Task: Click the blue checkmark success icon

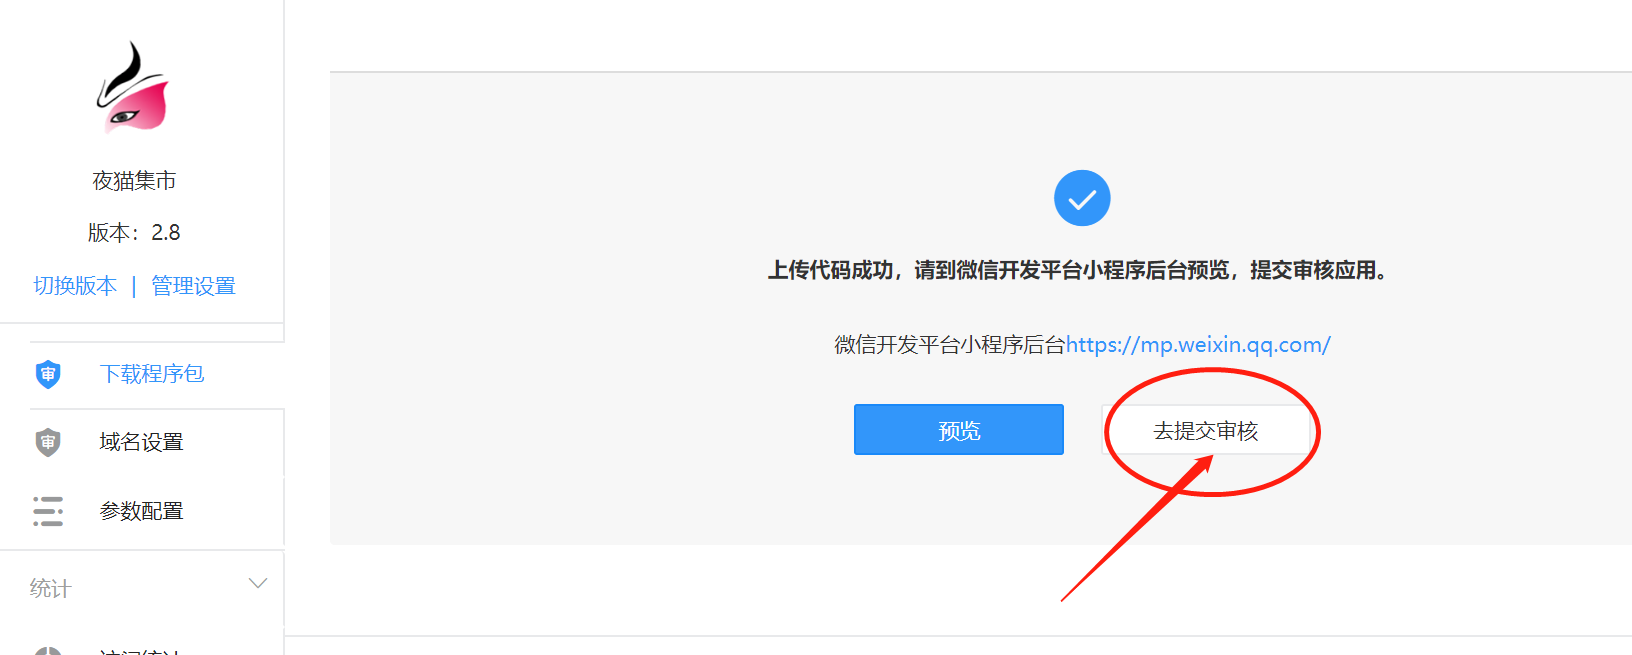Action: click(x=1082, y=198)
